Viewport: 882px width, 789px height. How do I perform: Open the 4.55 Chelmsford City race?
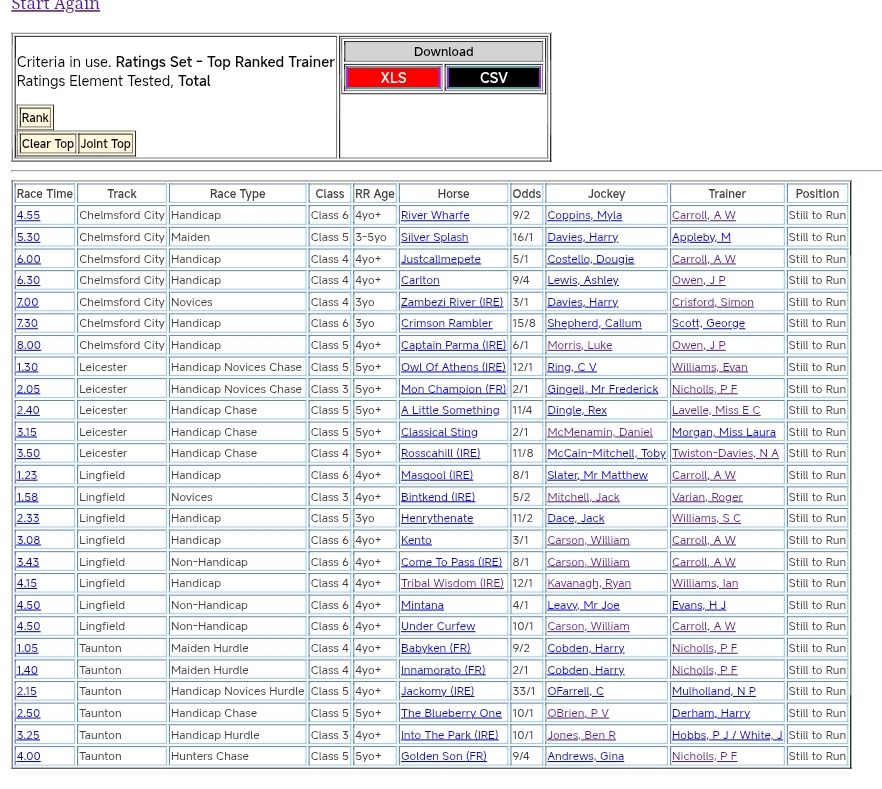[28, 215]
